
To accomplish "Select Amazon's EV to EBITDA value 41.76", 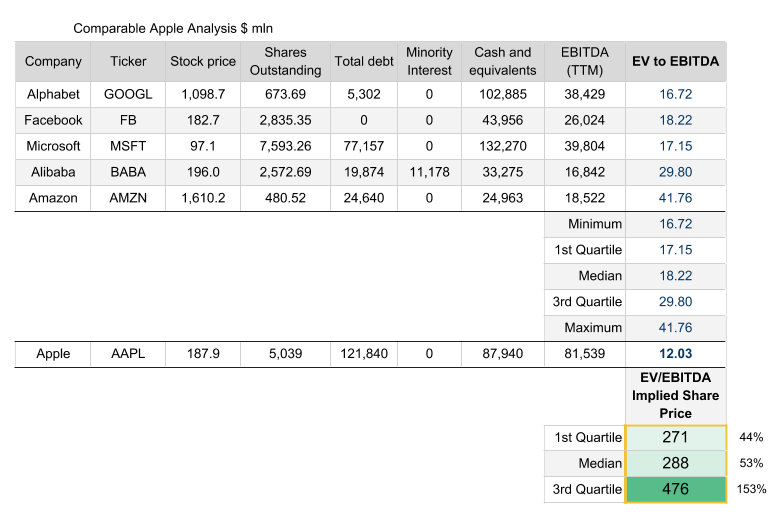I will (x=675, y=198).
